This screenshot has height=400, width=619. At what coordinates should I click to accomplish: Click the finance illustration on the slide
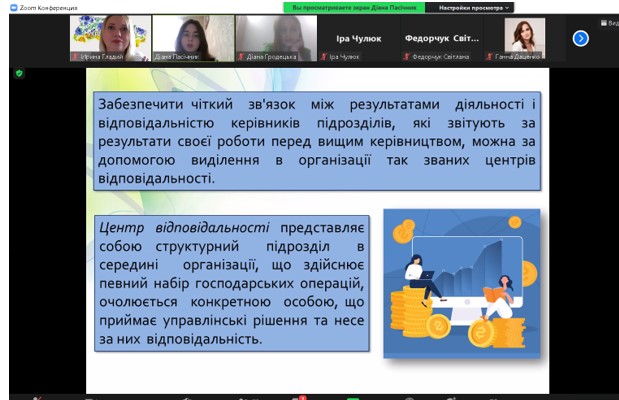461,283
